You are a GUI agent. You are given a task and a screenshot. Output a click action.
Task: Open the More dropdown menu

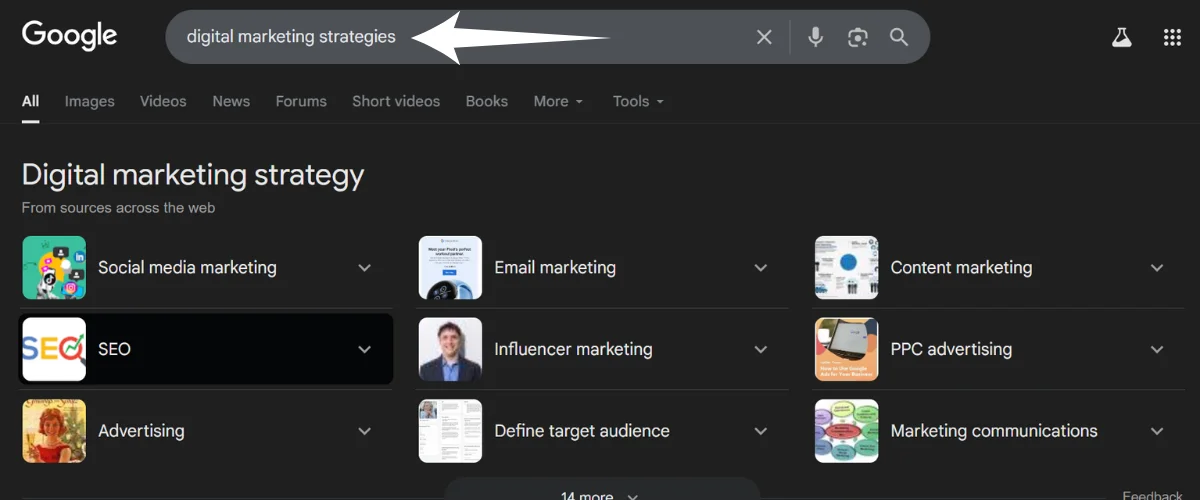[x=558, y=101]
